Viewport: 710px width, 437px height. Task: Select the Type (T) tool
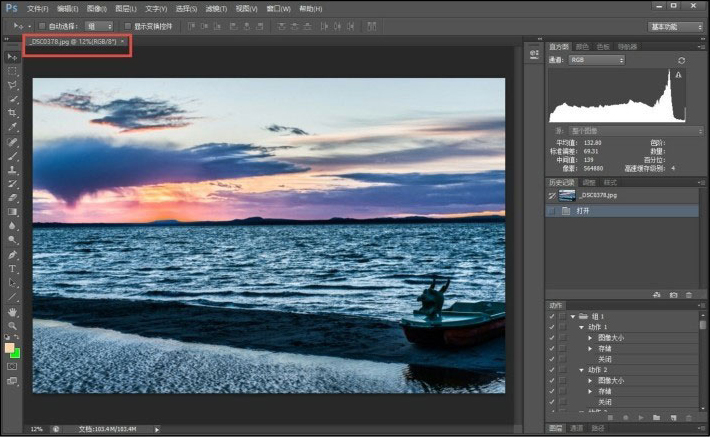pyautogui.click(x=13, y=269)
